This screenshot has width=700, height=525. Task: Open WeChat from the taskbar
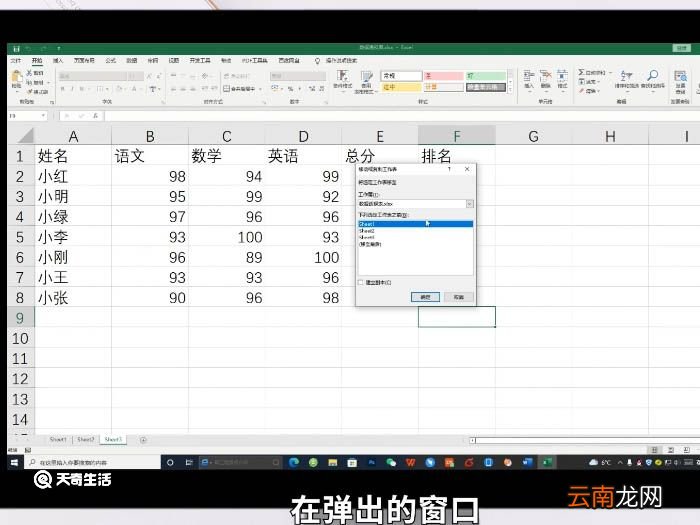tap(391, 462)
